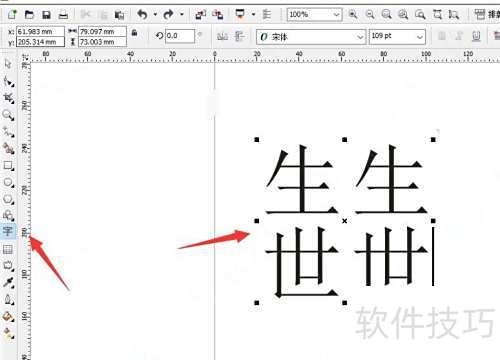Viewport: 500px width, 360px height.
Task: Copy the selection
Action: pyautogui.click(x=103, y=15)
